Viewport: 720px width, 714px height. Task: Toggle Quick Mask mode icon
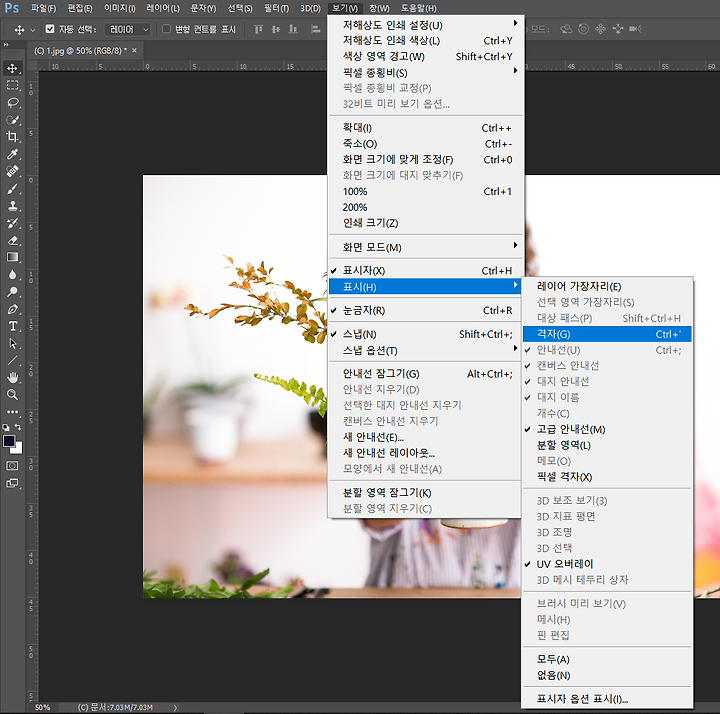coord(12,466)
